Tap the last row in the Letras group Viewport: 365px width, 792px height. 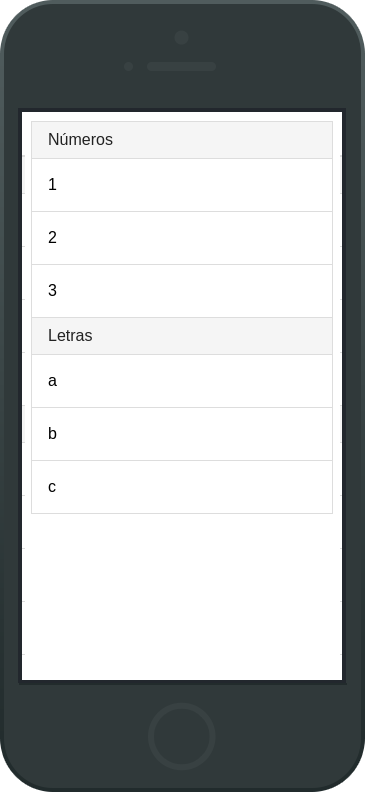(182, 487)
